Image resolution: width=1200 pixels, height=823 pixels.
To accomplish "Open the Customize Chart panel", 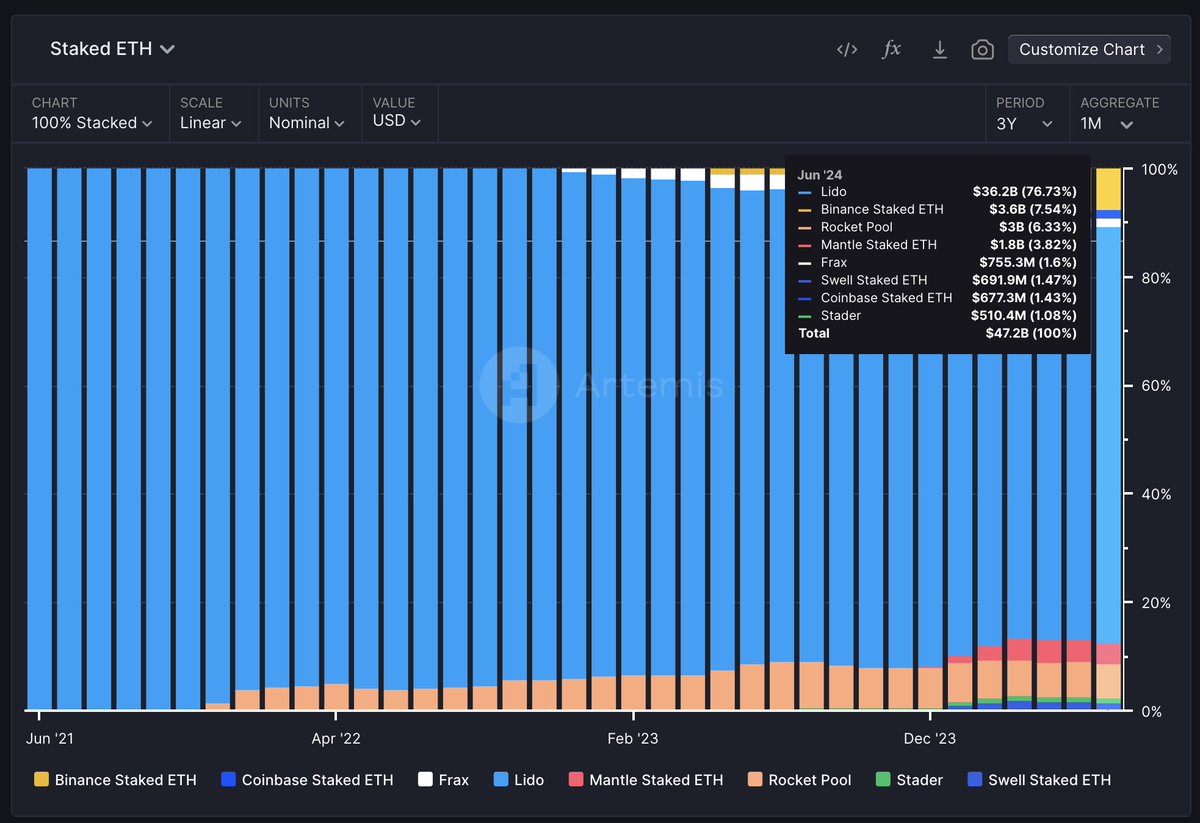I will [1089, 48].
